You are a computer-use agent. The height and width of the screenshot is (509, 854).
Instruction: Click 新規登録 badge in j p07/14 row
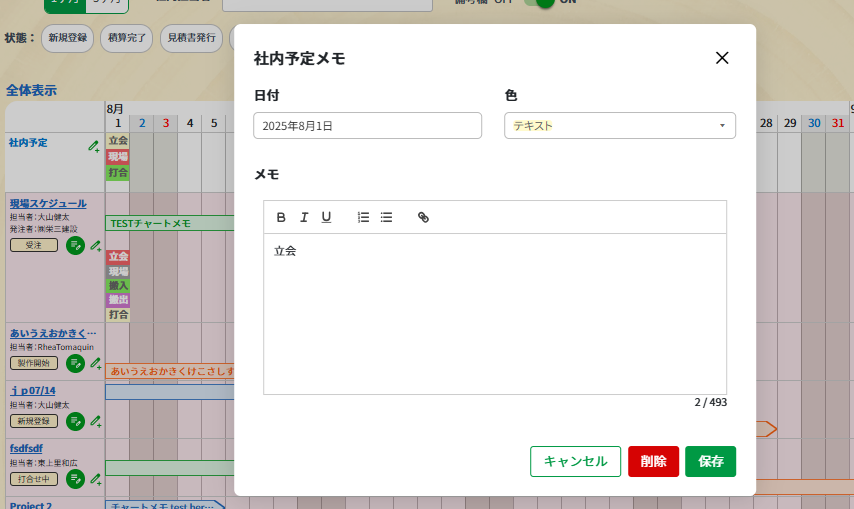pos(34,421)
